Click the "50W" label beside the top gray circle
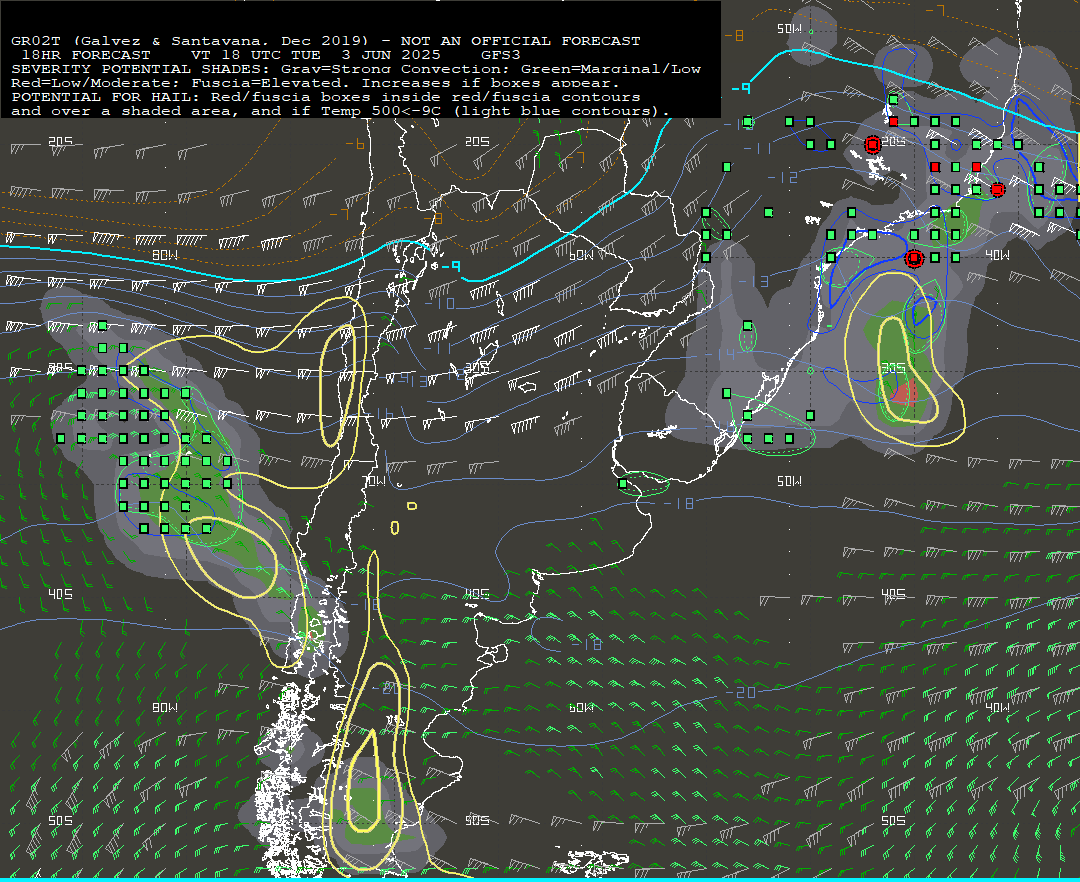 pos(789,29)
